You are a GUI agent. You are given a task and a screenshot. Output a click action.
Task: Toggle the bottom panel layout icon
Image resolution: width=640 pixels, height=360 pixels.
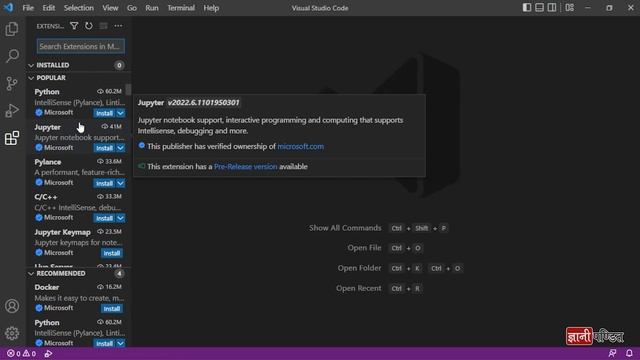pyautogui.click(x=539, y=8)
